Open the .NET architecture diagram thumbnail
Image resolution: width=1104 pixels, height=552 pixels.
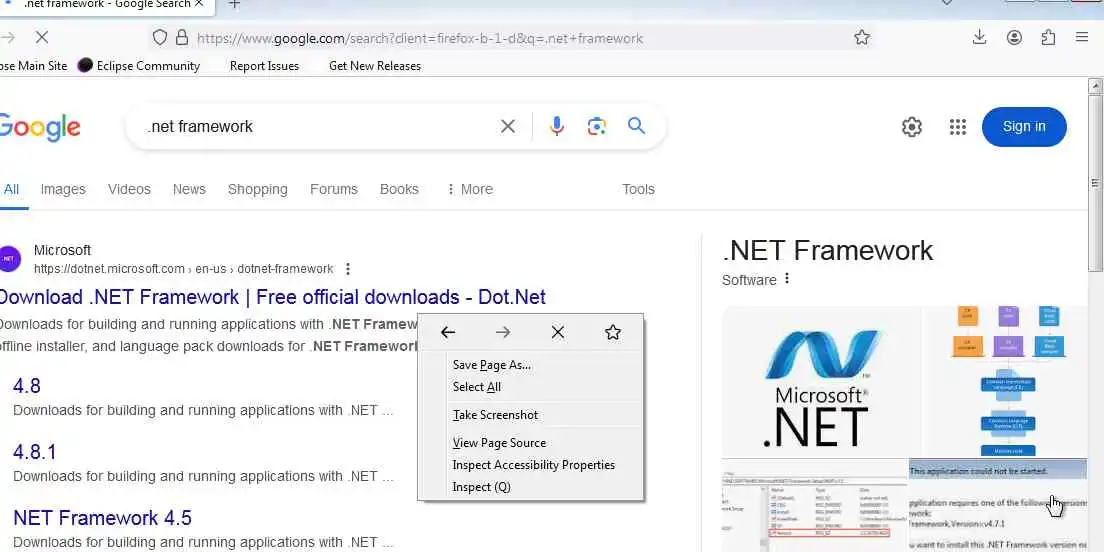click(x=1005, y=381)
